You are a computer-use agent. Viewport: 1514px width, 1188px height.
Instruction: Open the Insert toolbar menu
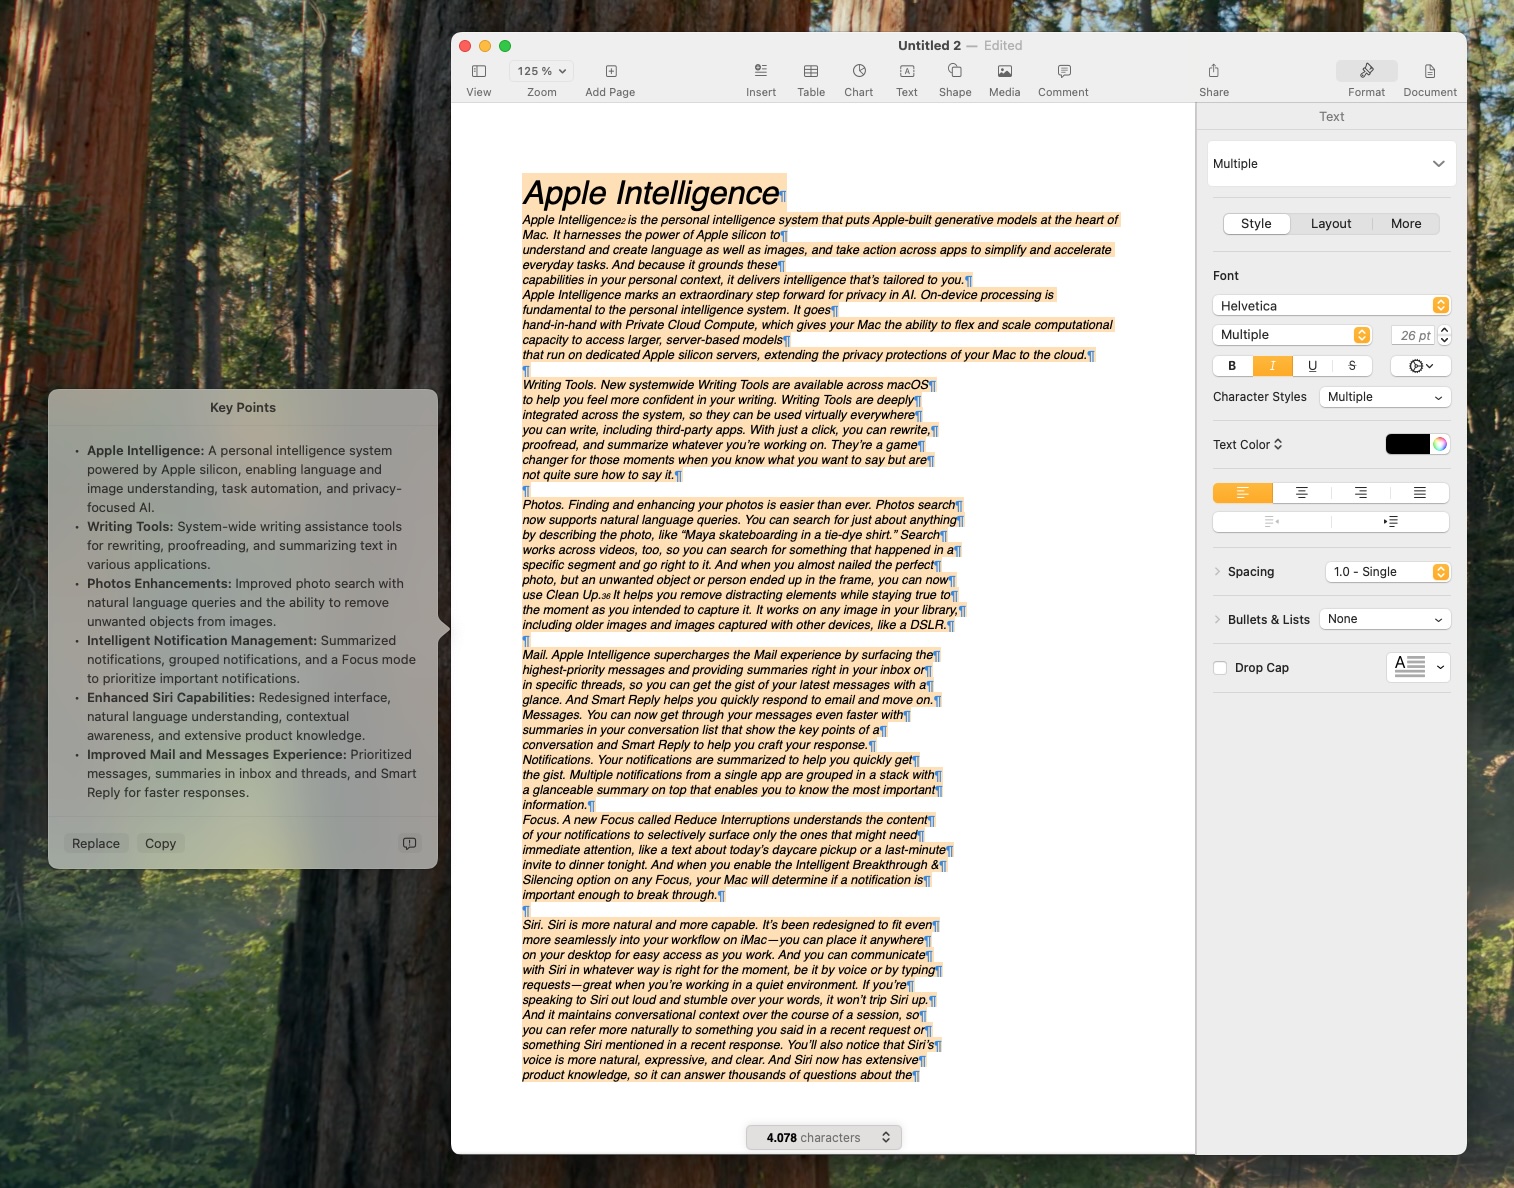(760, 79)
